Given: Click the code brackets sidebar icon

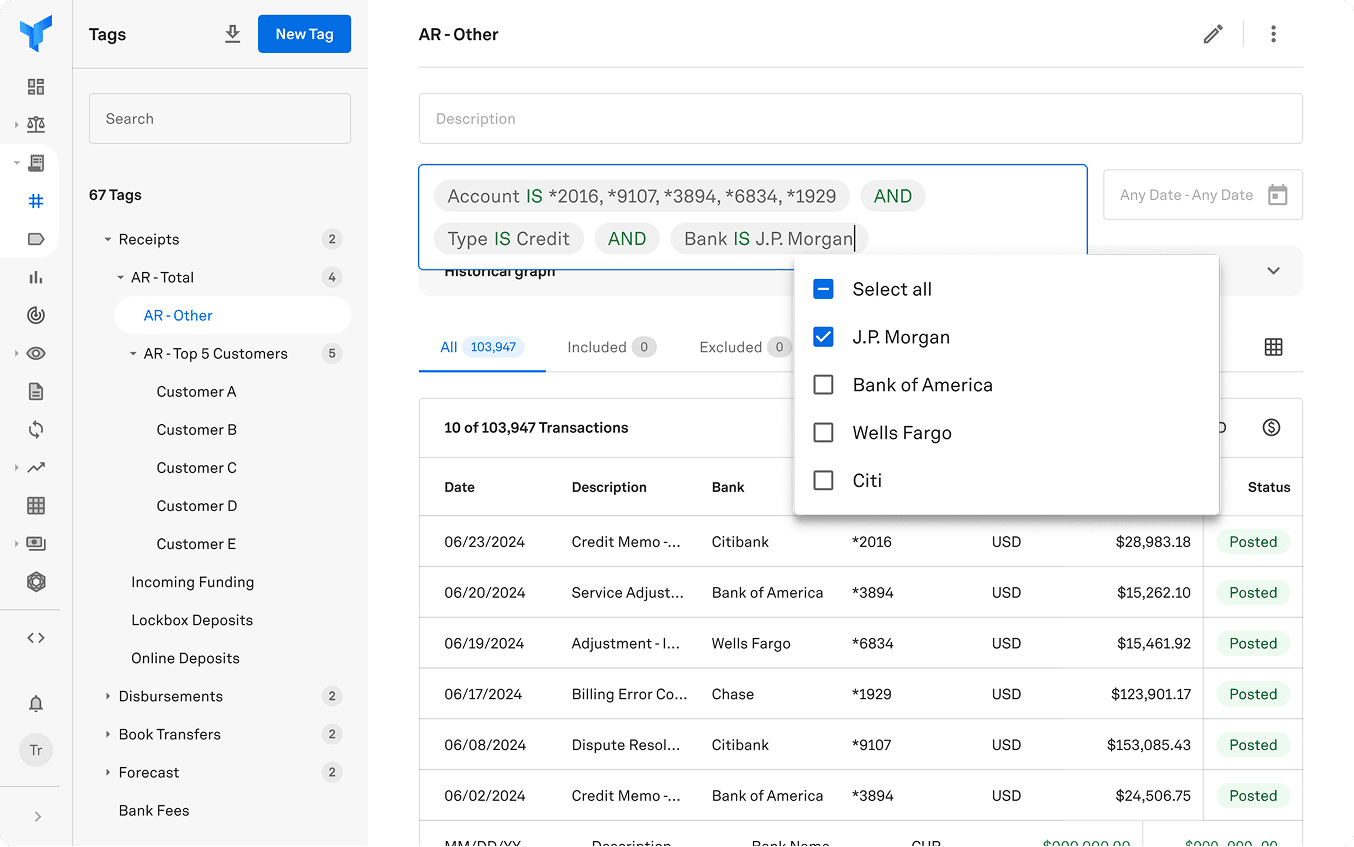Looking at the screenshot, I should (36, 638).
